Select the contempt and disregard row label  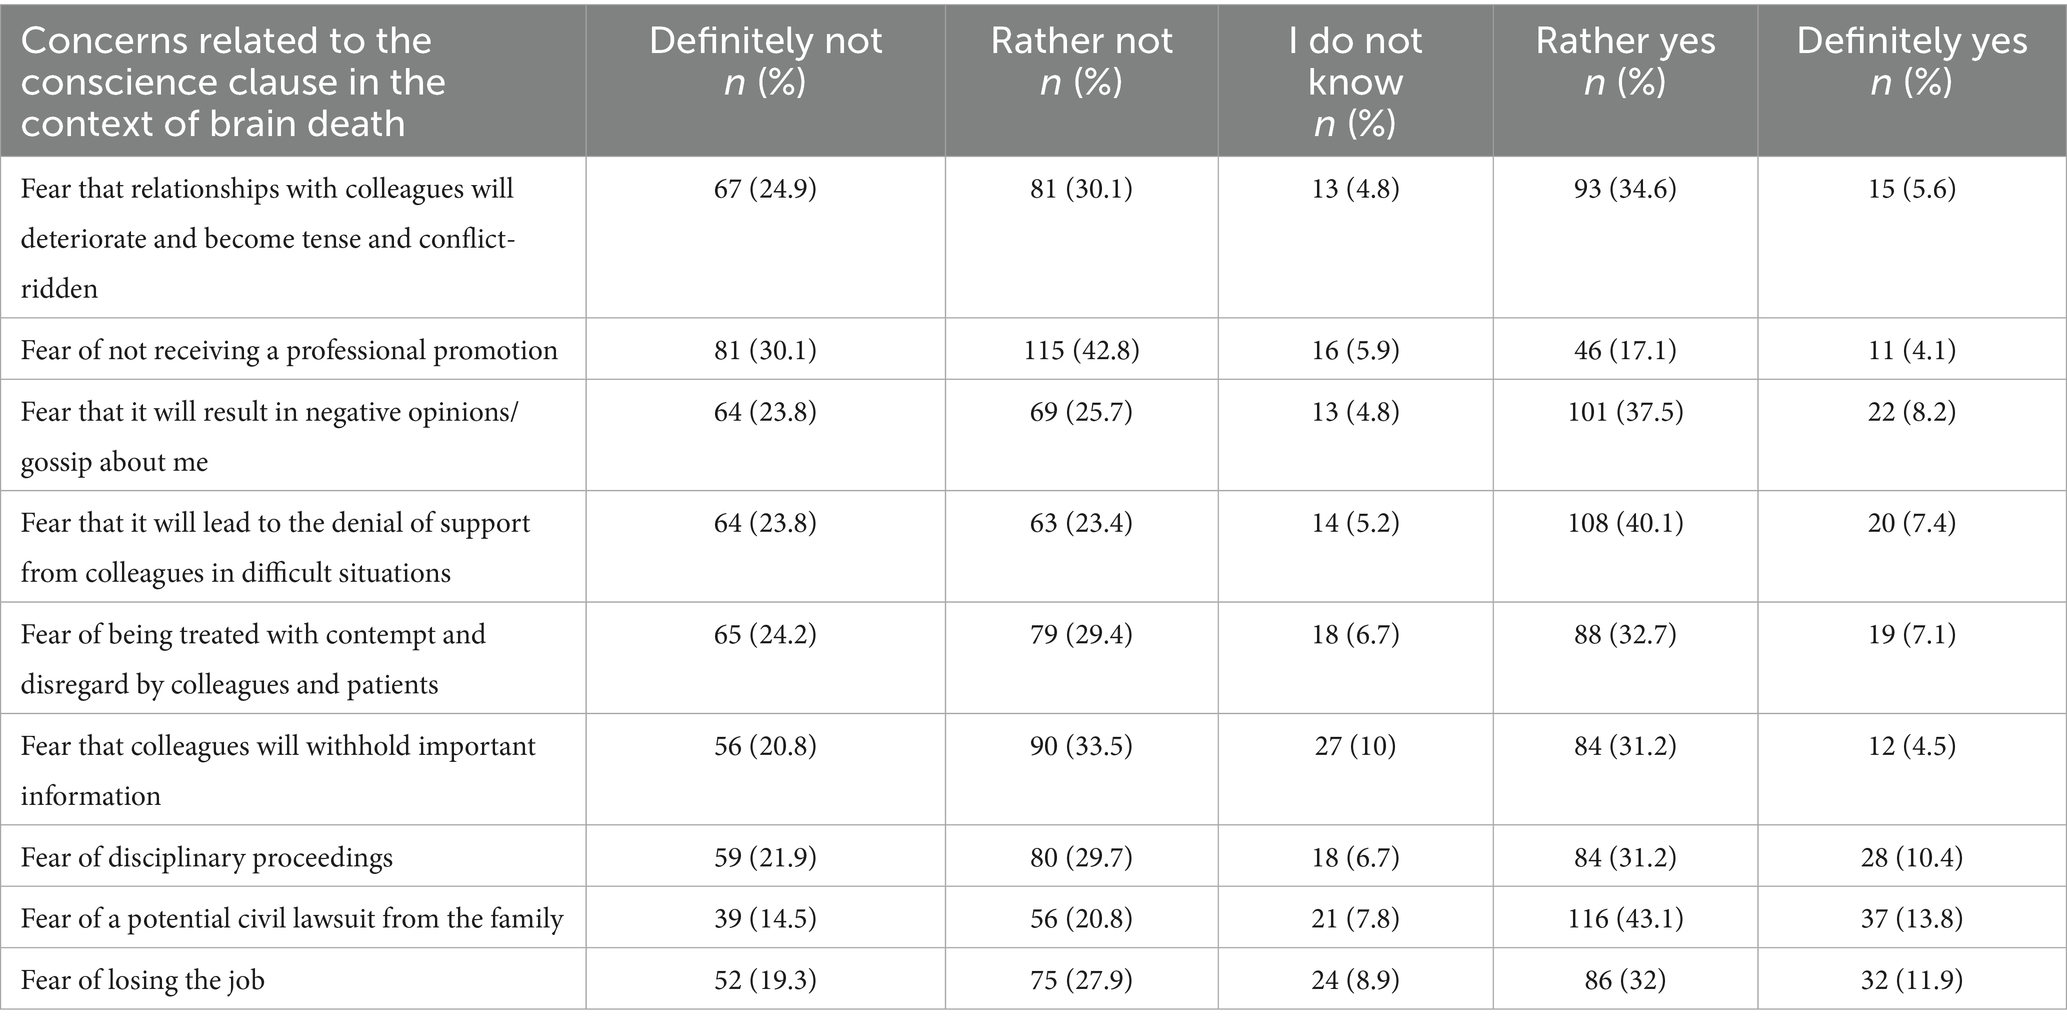tap(253, 658)
